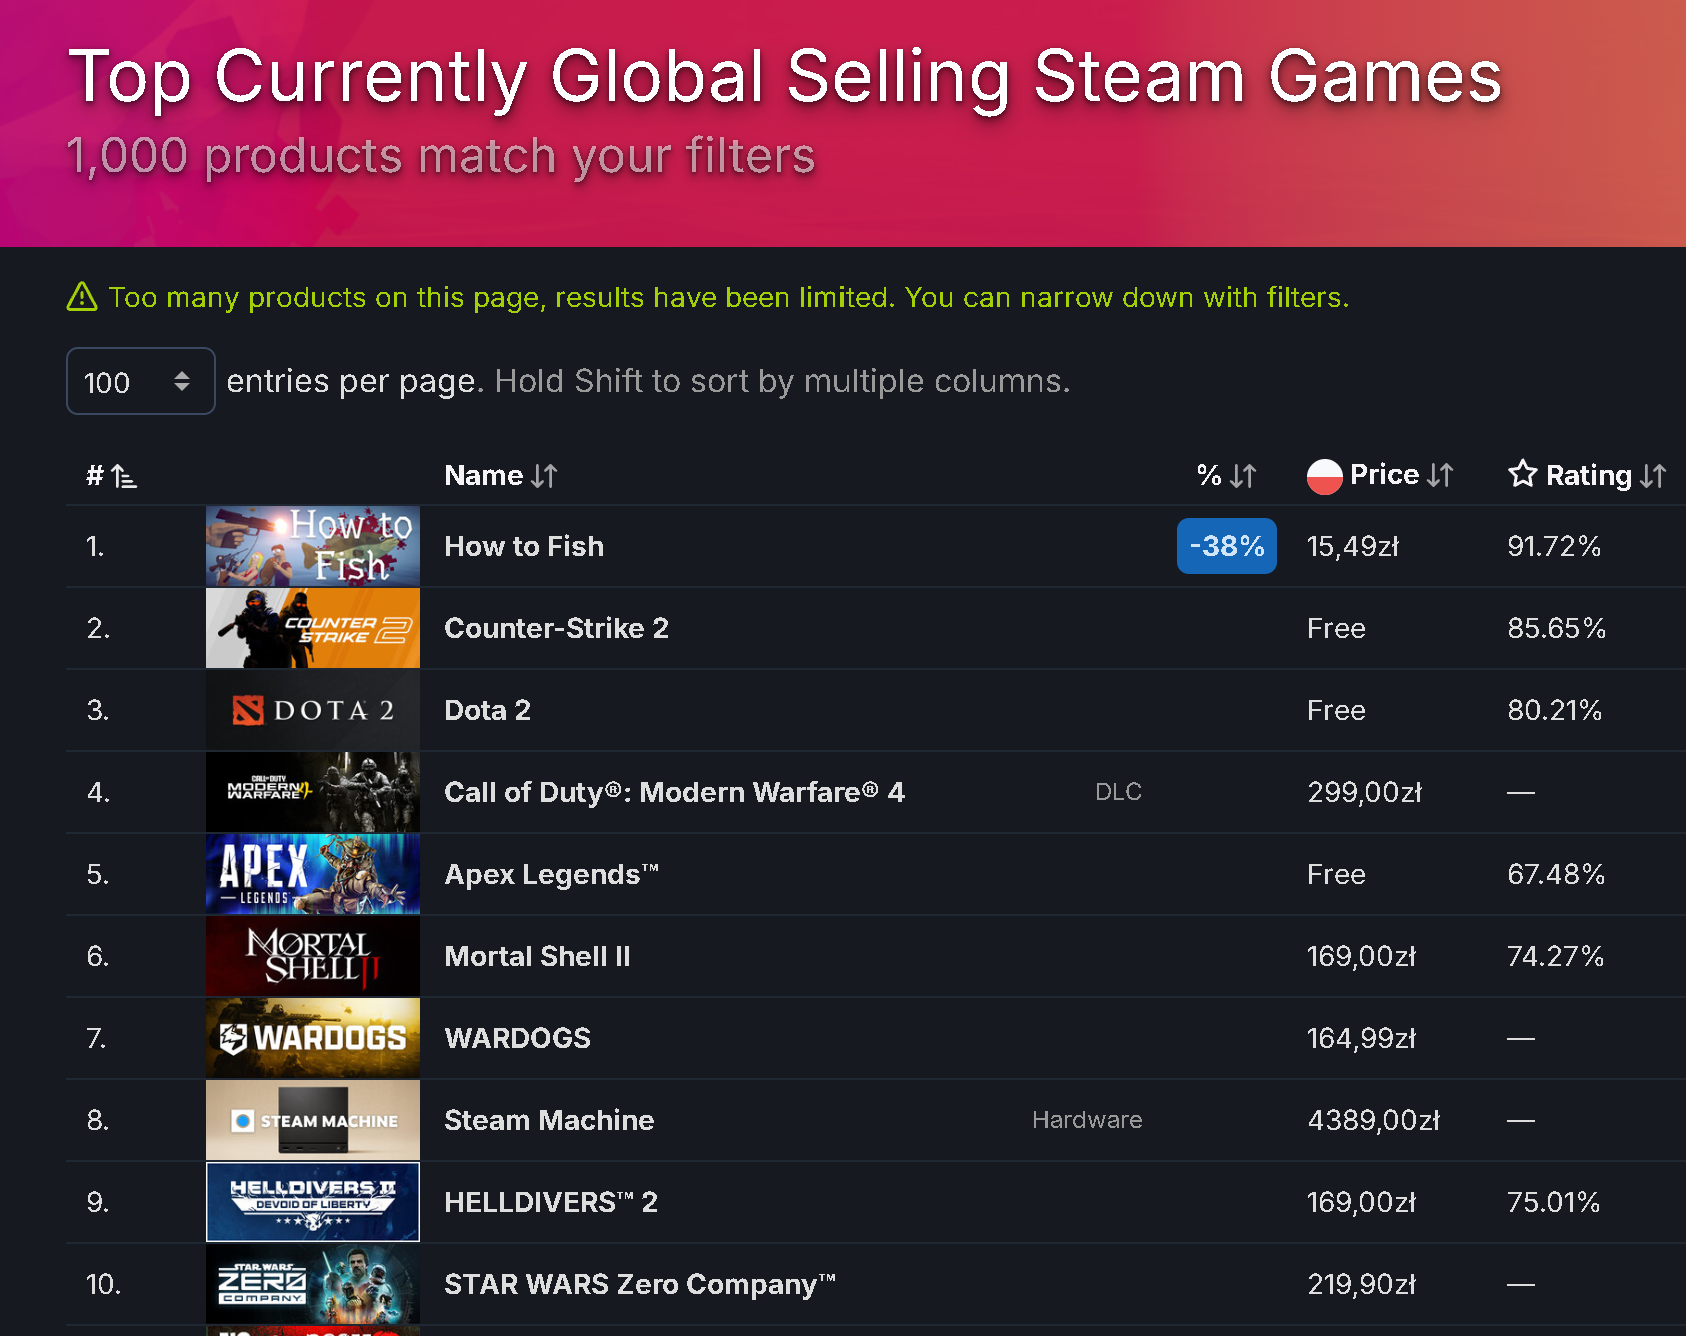
Task: Click the Apex Legends thumbnail image
Action: [313, 874]
